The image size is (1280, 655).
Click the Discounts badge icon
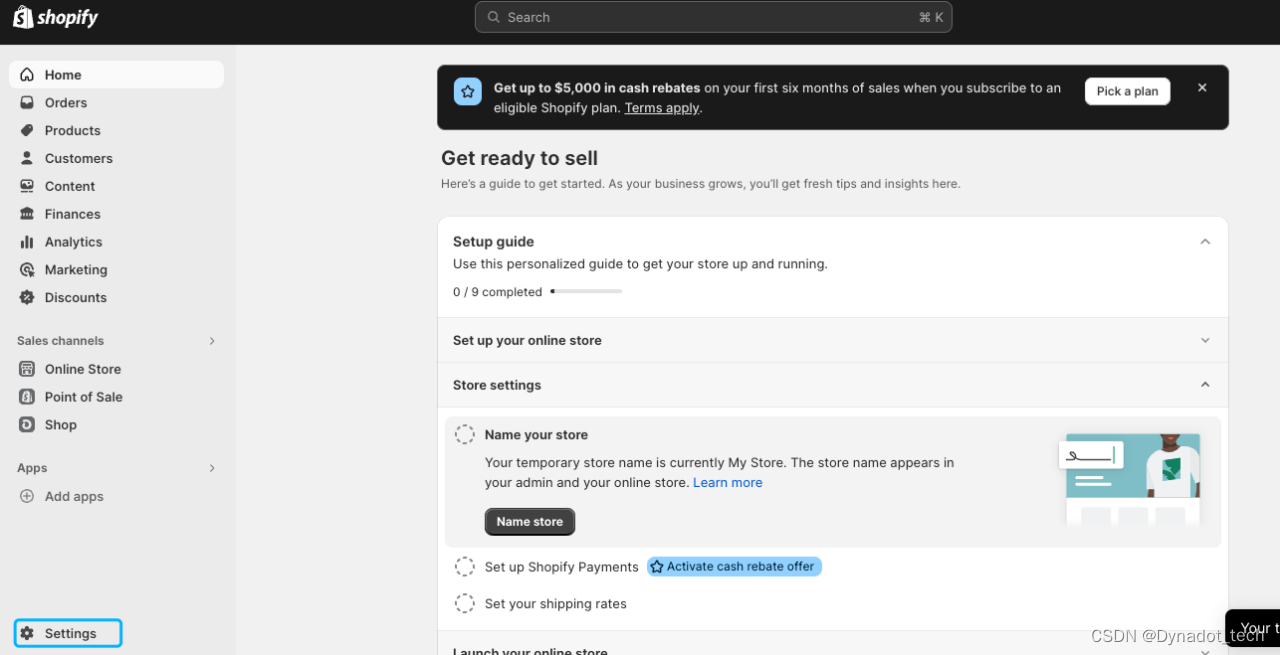tap(27, 297)
